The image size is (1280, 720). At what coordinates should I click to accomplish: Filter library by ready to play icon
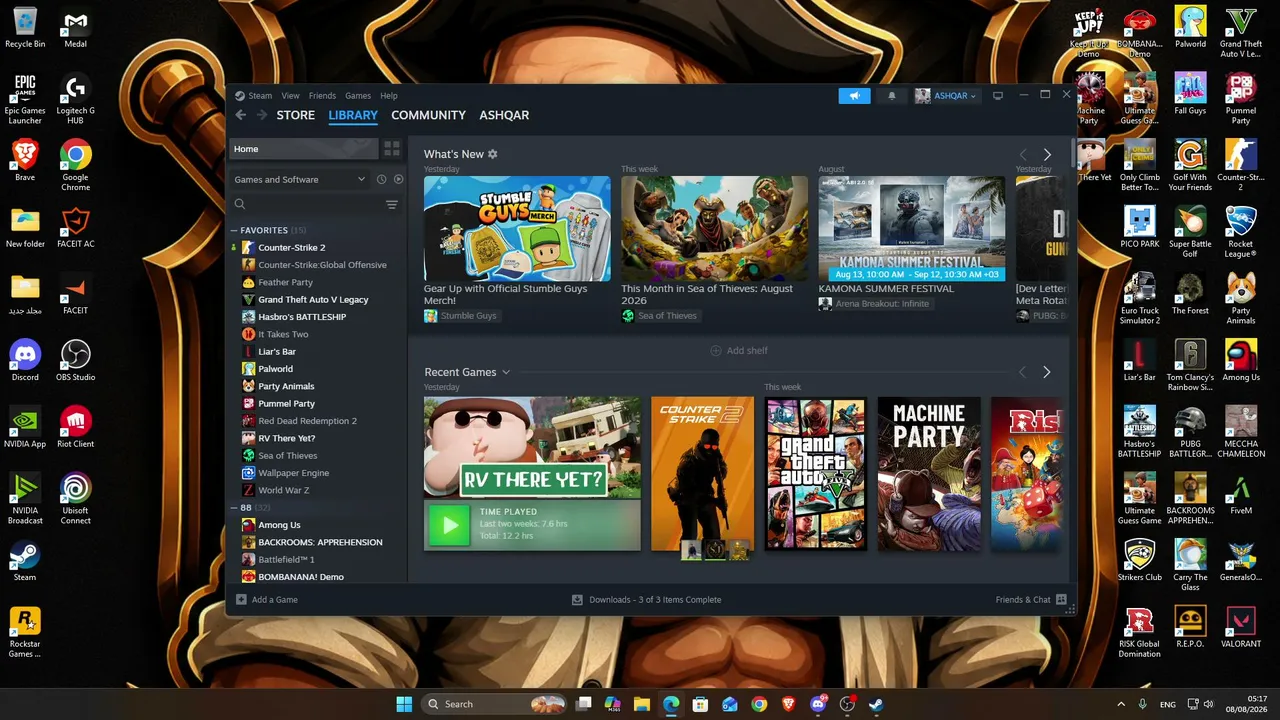(398, 179)
